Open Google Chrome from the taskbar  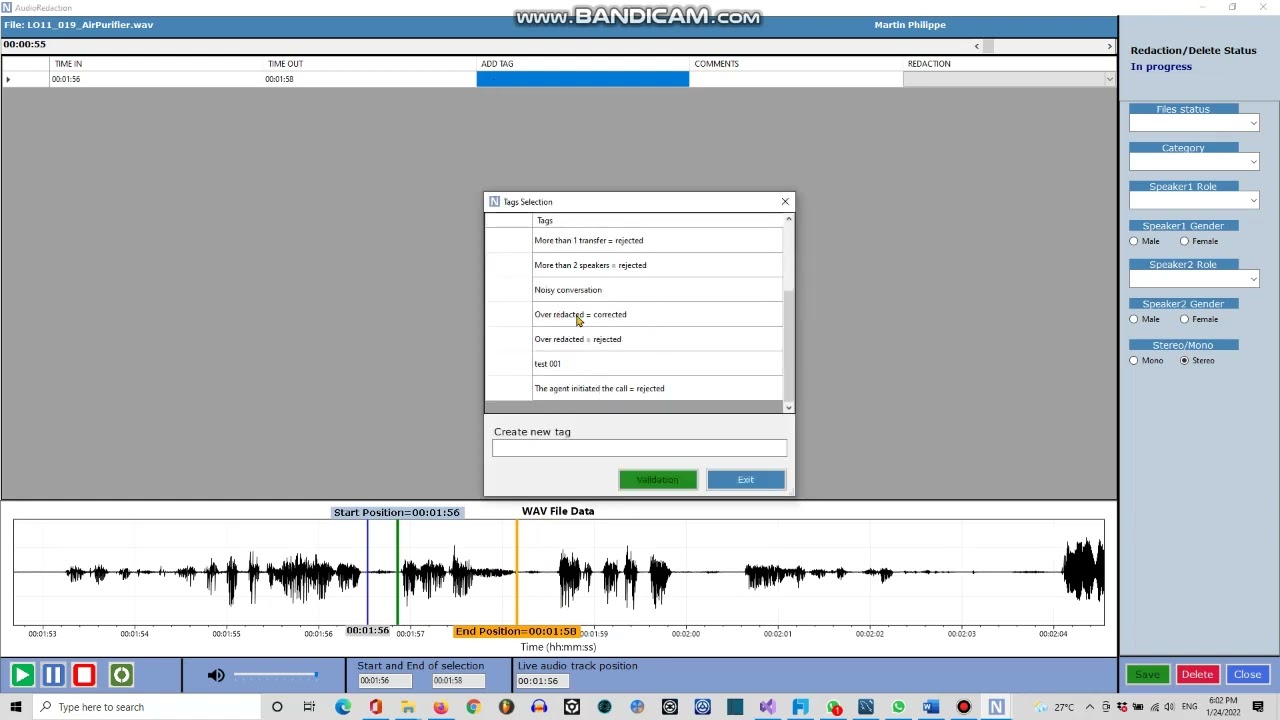[473, 707]
